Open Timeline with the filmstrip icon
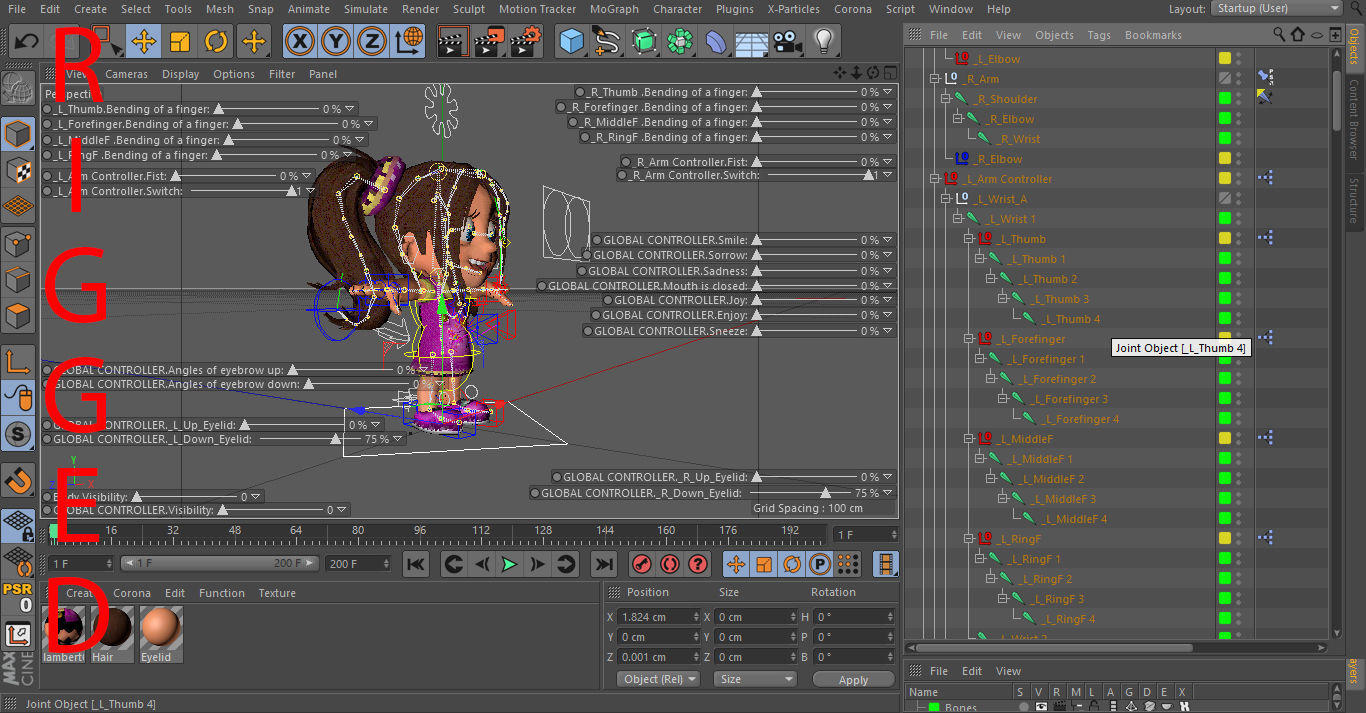 [885, 564]
